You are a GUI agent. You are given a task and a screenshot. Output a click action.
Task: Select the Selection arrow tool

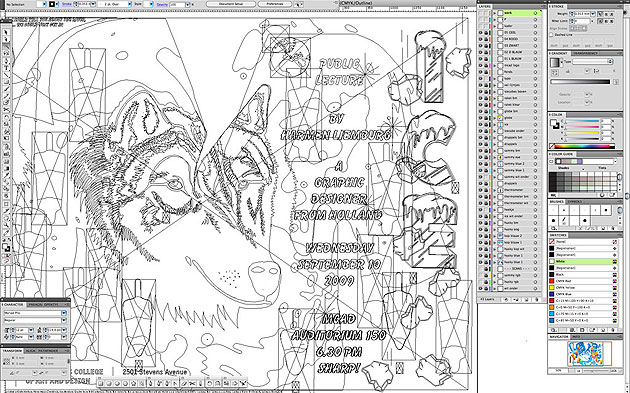pyautogui.click(x=6, y=32)
